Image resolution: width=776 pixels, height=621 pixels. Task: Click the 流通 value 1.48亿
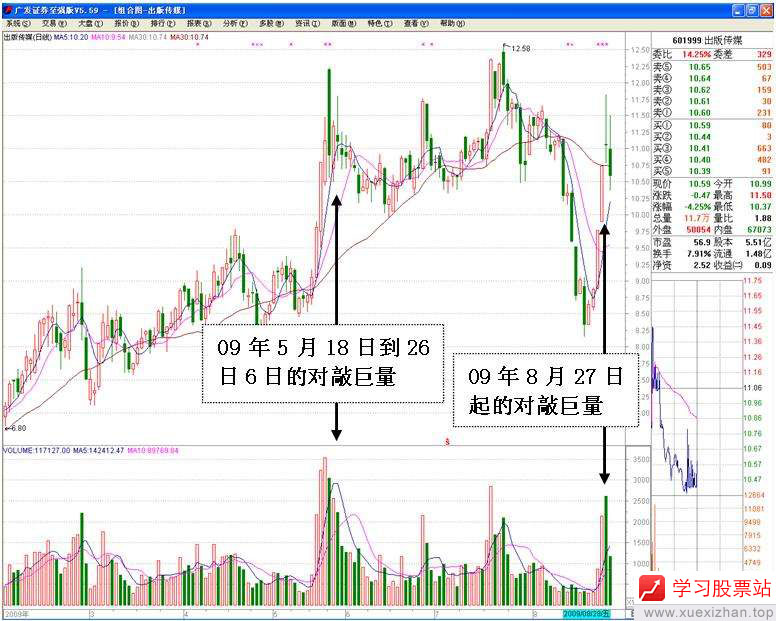click(759, 254)
